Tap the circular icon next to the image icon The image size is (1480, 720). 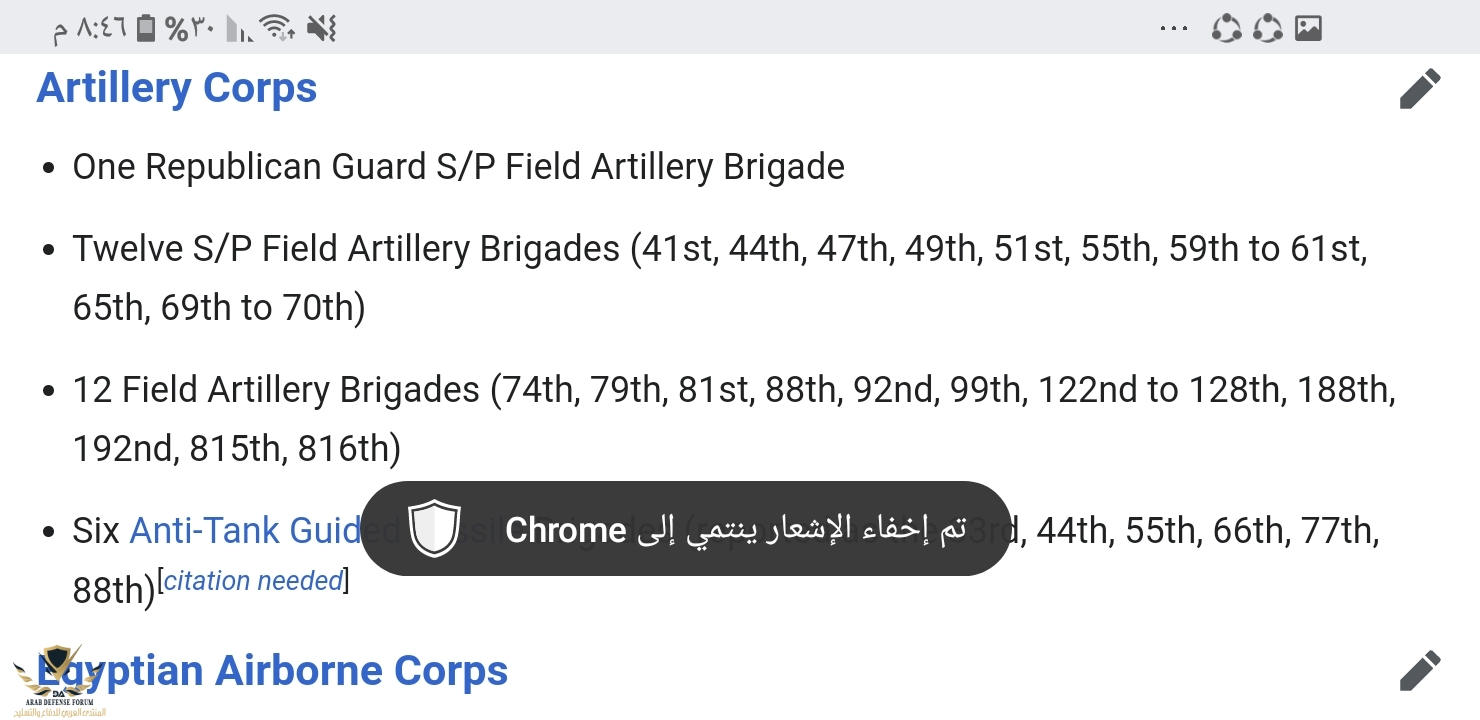click(1267, 28)
